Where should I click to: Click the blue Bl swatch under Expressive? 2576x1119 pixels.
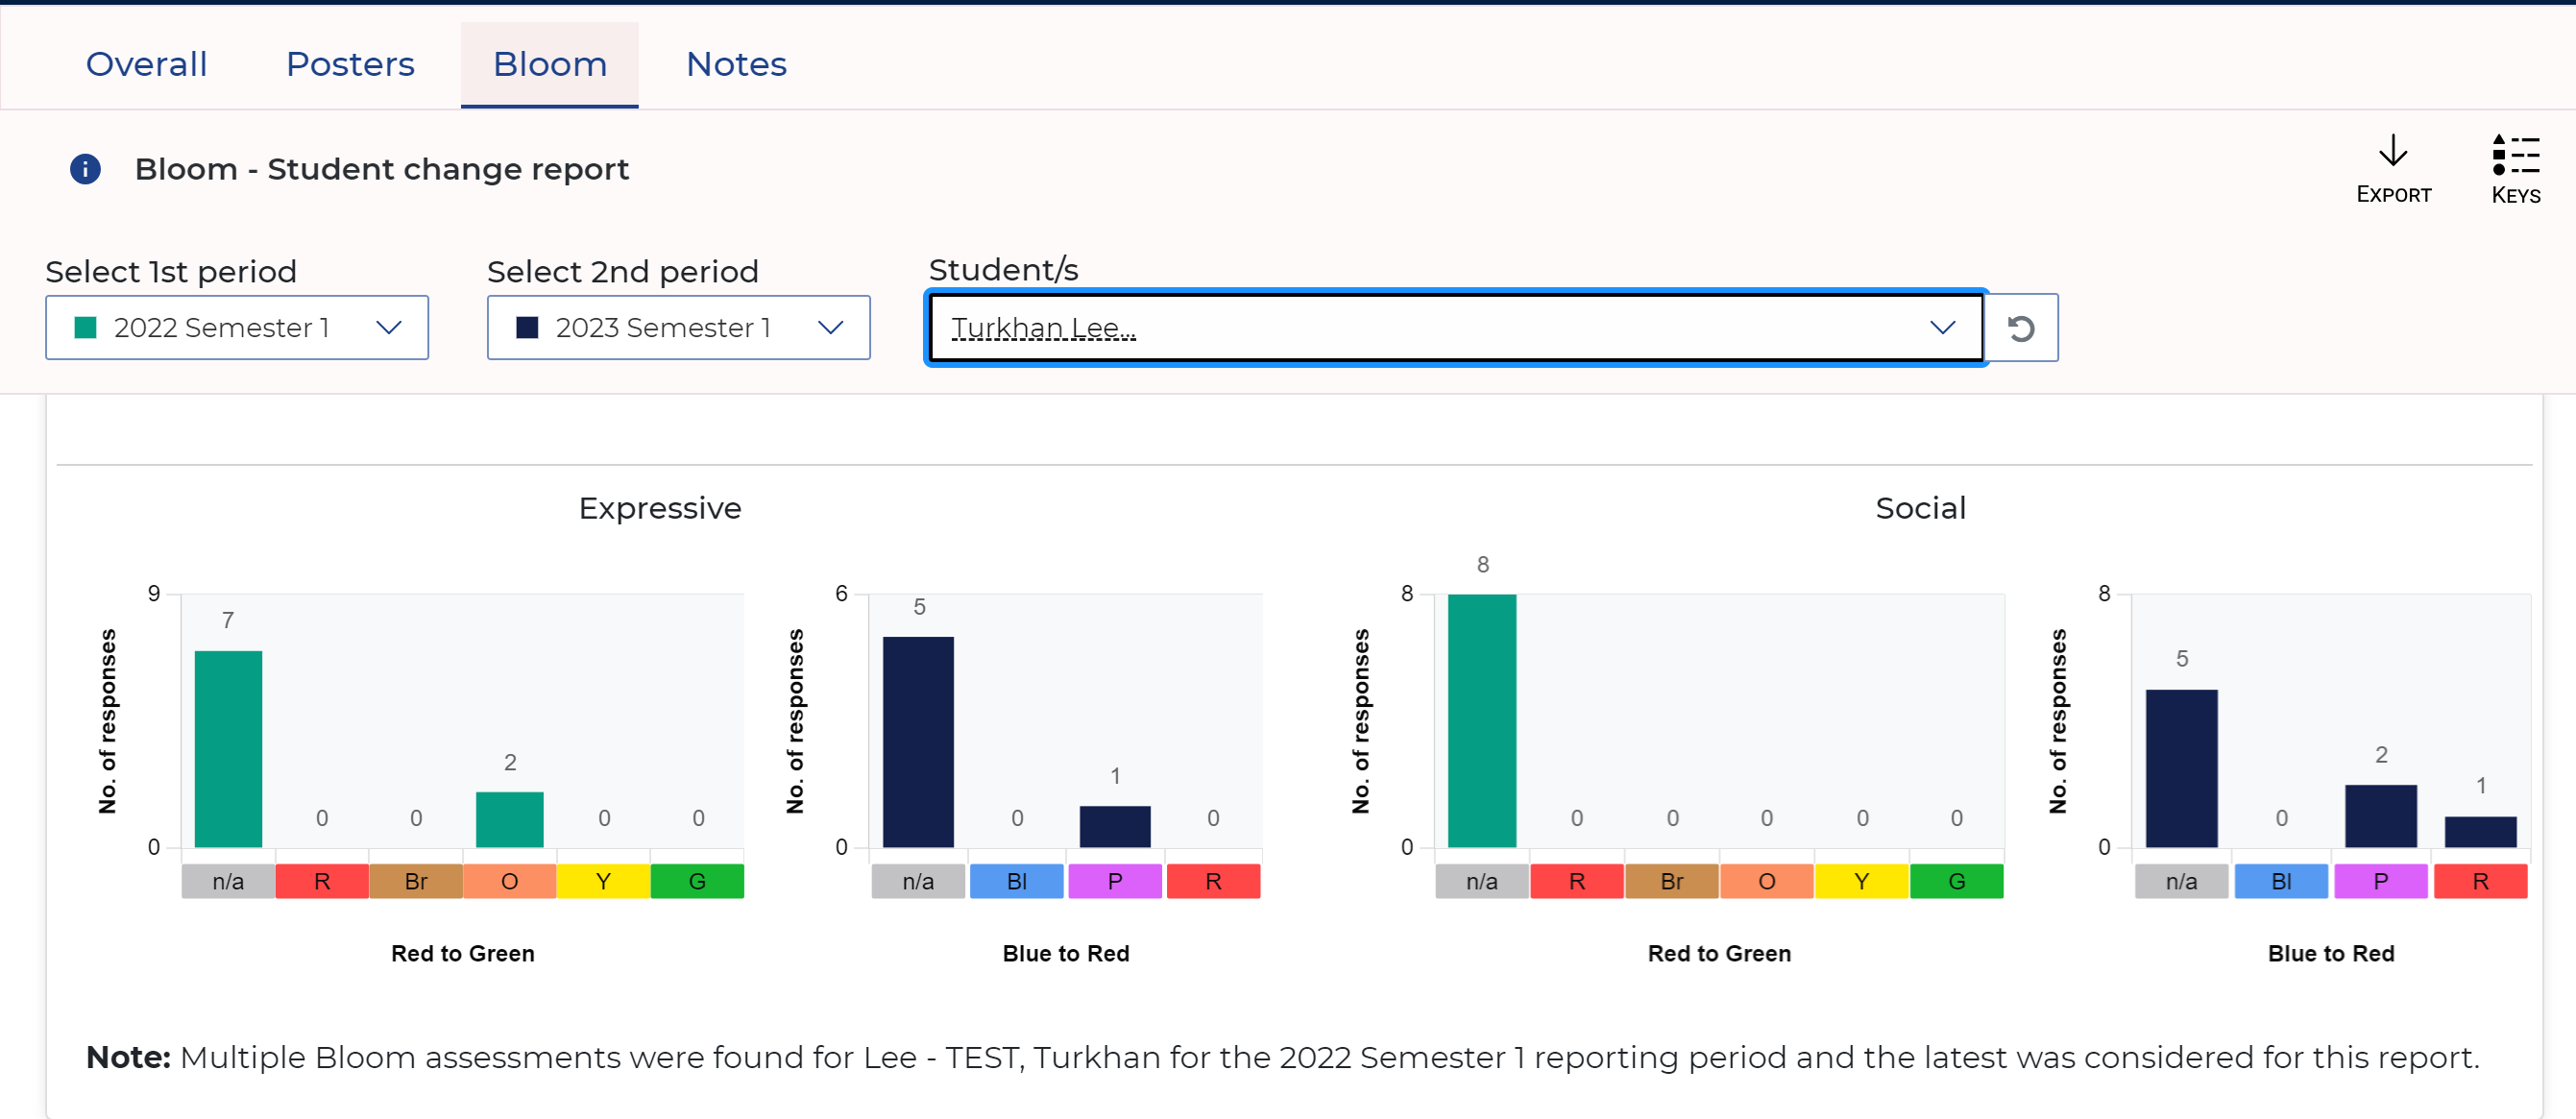[x=1016, y=881]
